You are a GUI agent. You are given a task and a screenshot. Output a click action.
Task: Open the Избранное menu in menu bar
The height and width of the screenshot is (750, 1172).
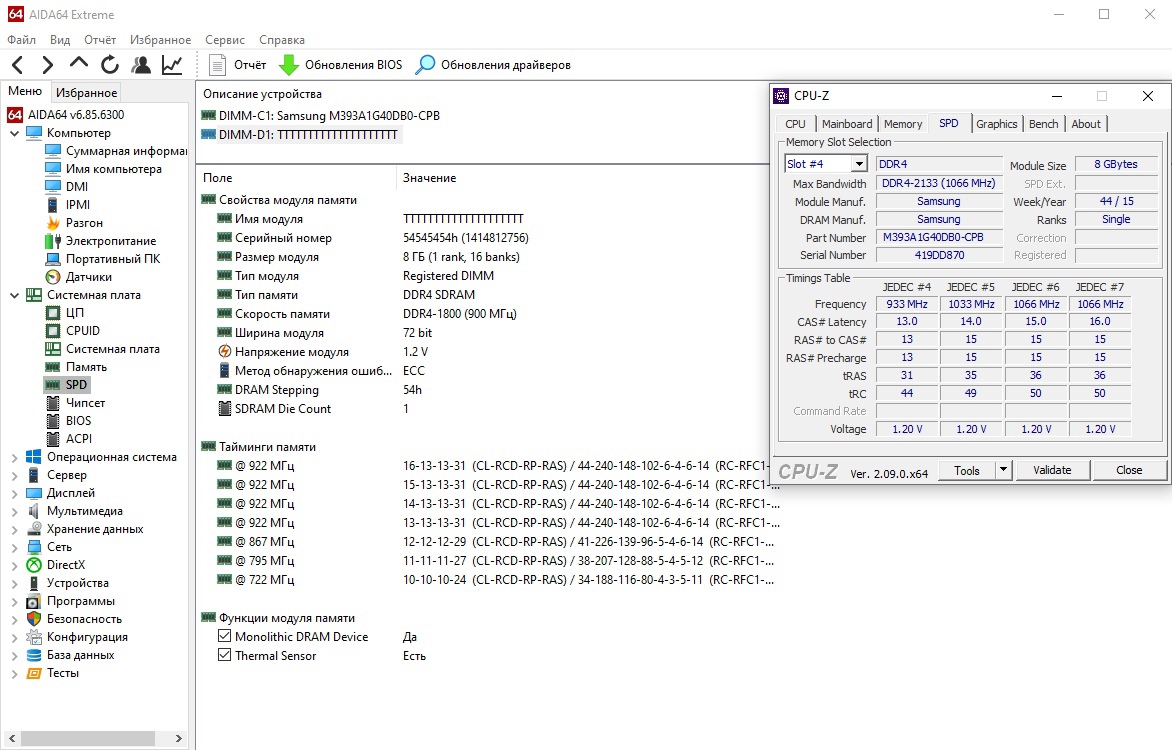160,40
